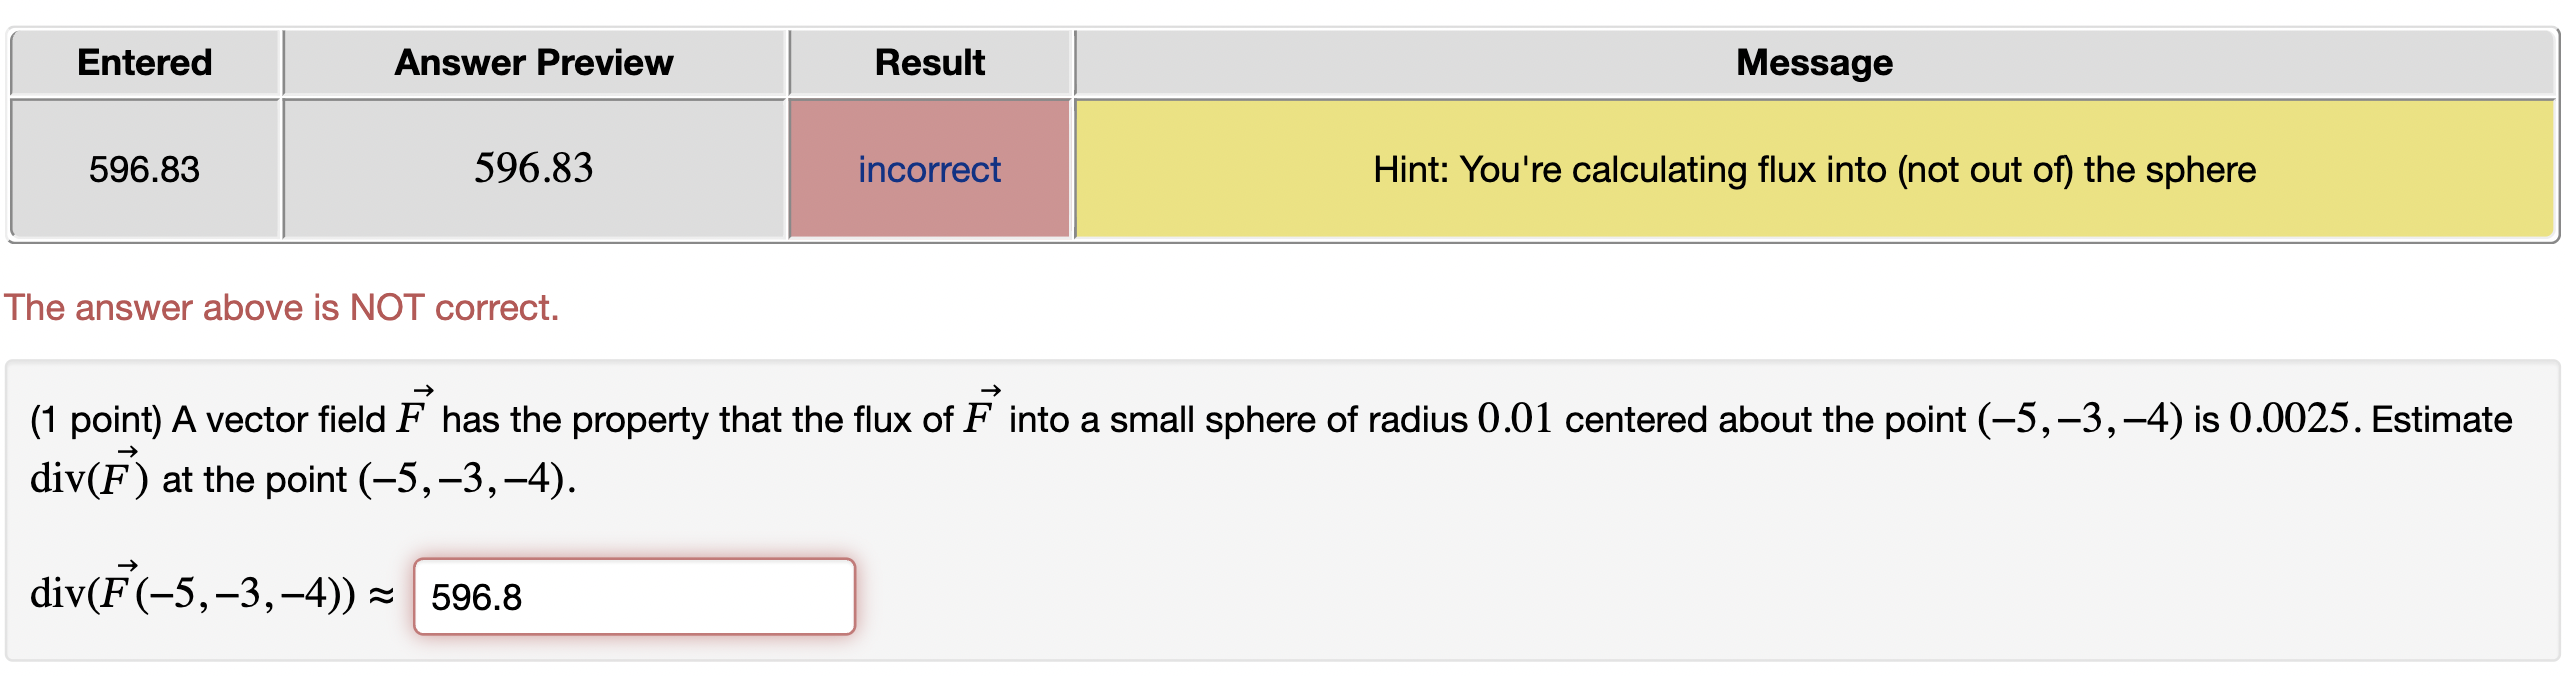
Task: Click the blue "incorrect" result text
Action: (x=928, y=170)
